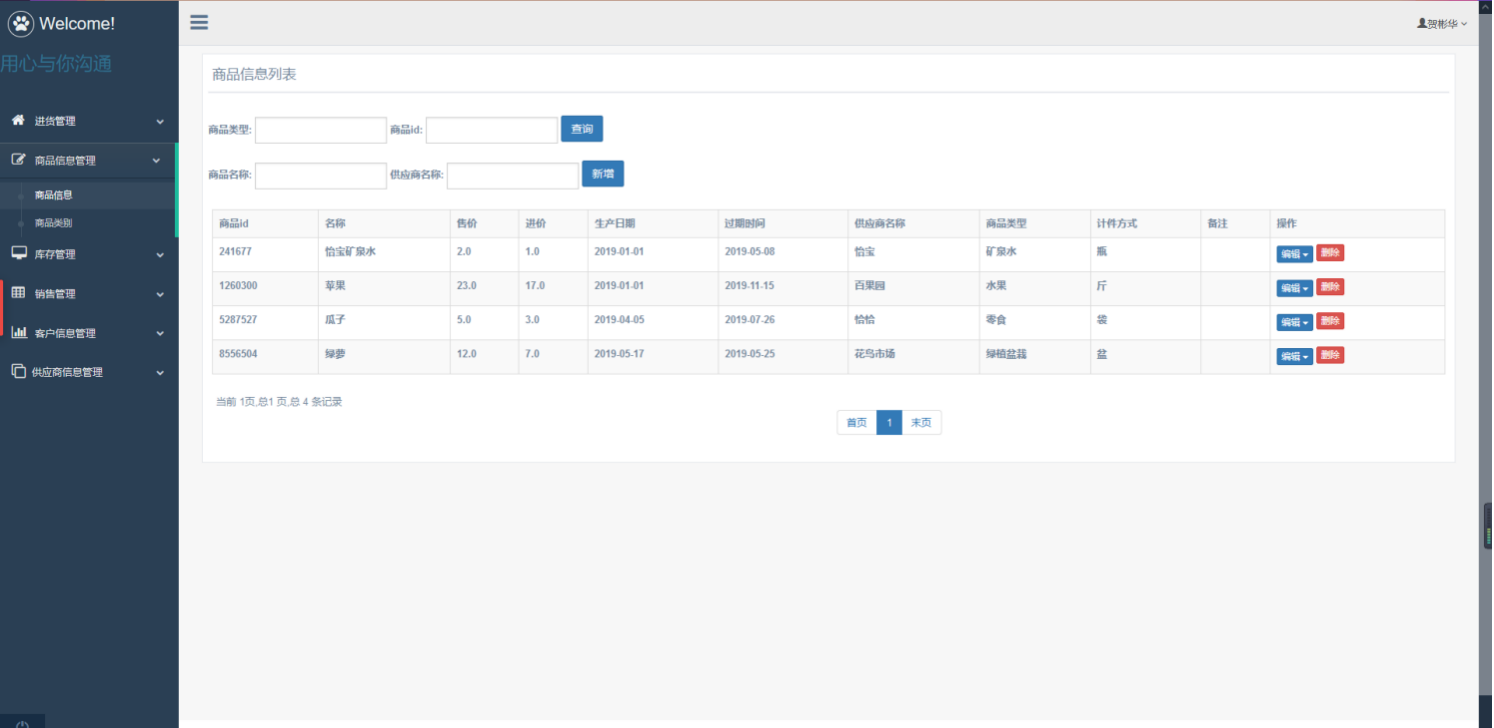Screen dimensions: 1494x728
Task: Click the user icon beside 贺彬华
Action: [1422, 22]
